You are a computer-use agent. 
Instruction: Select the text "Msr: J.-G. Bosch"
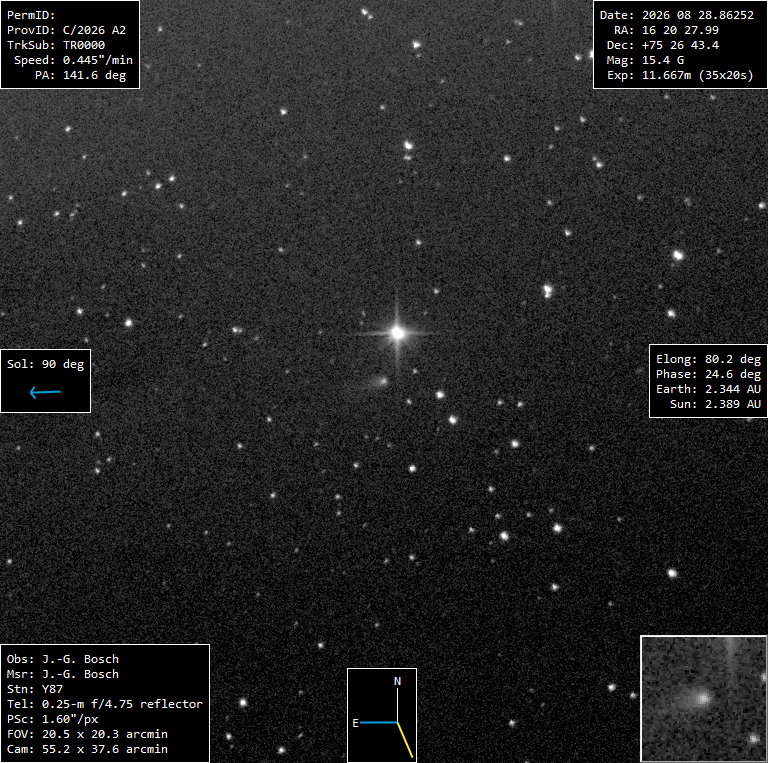coord(63,674)
